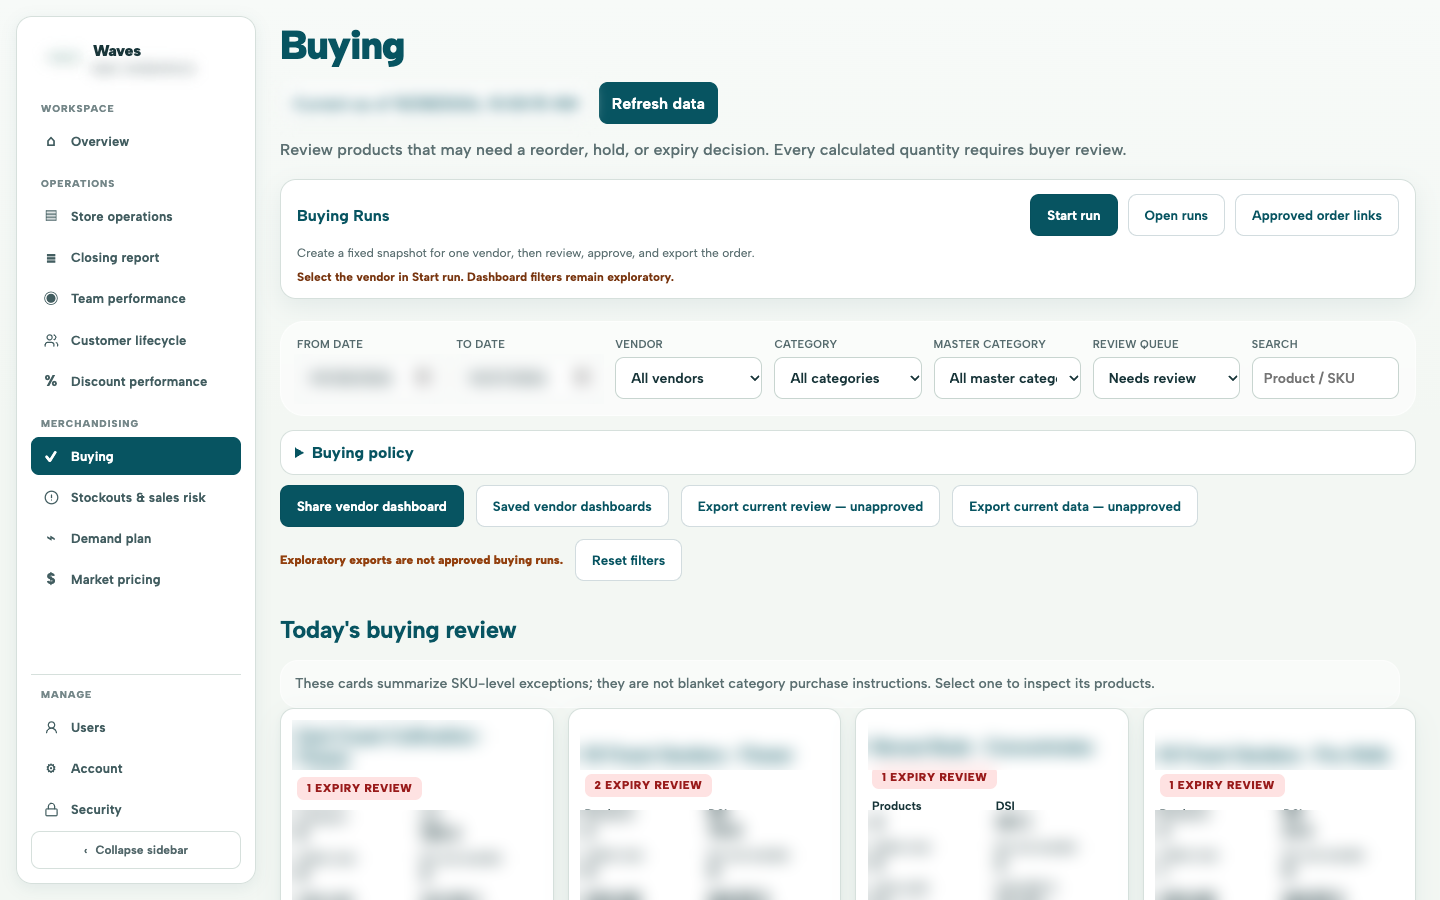This screenshot has height=900, width=1440.
Task: Click the Stockouts & sales risk icon
Action: (x=51, y=498)
